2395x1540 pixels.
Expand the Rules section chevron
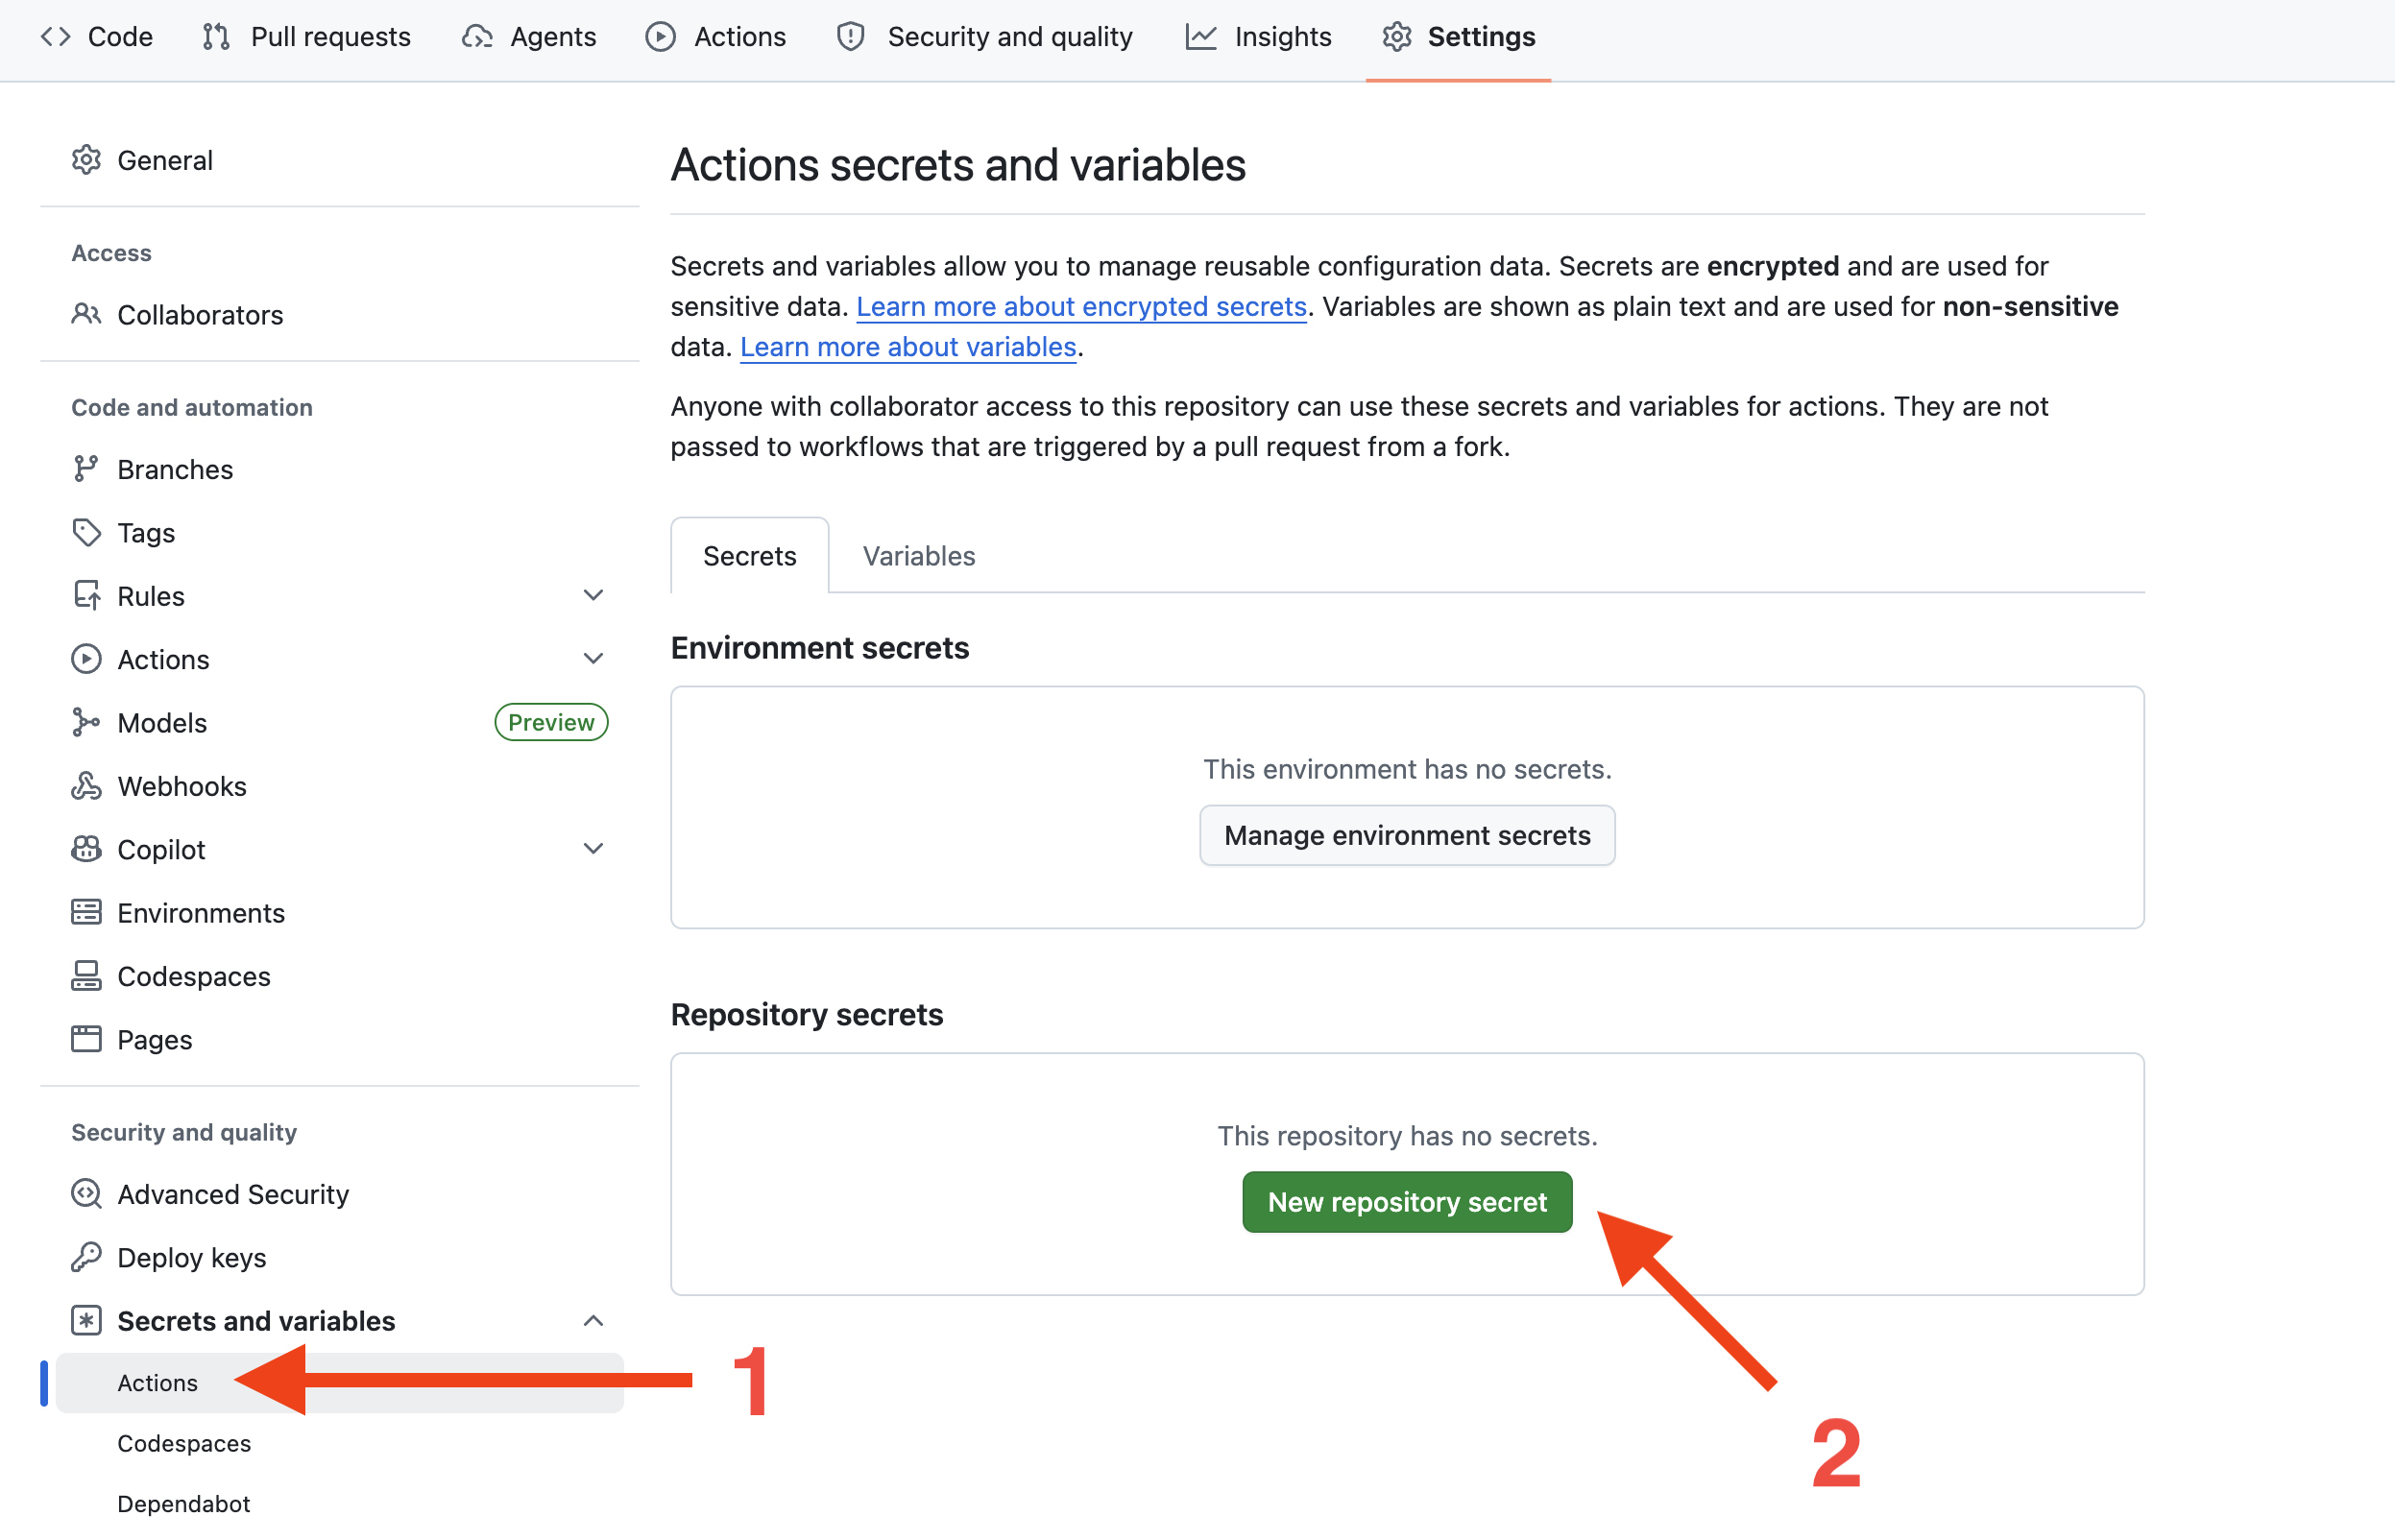(x=593, y=595)
